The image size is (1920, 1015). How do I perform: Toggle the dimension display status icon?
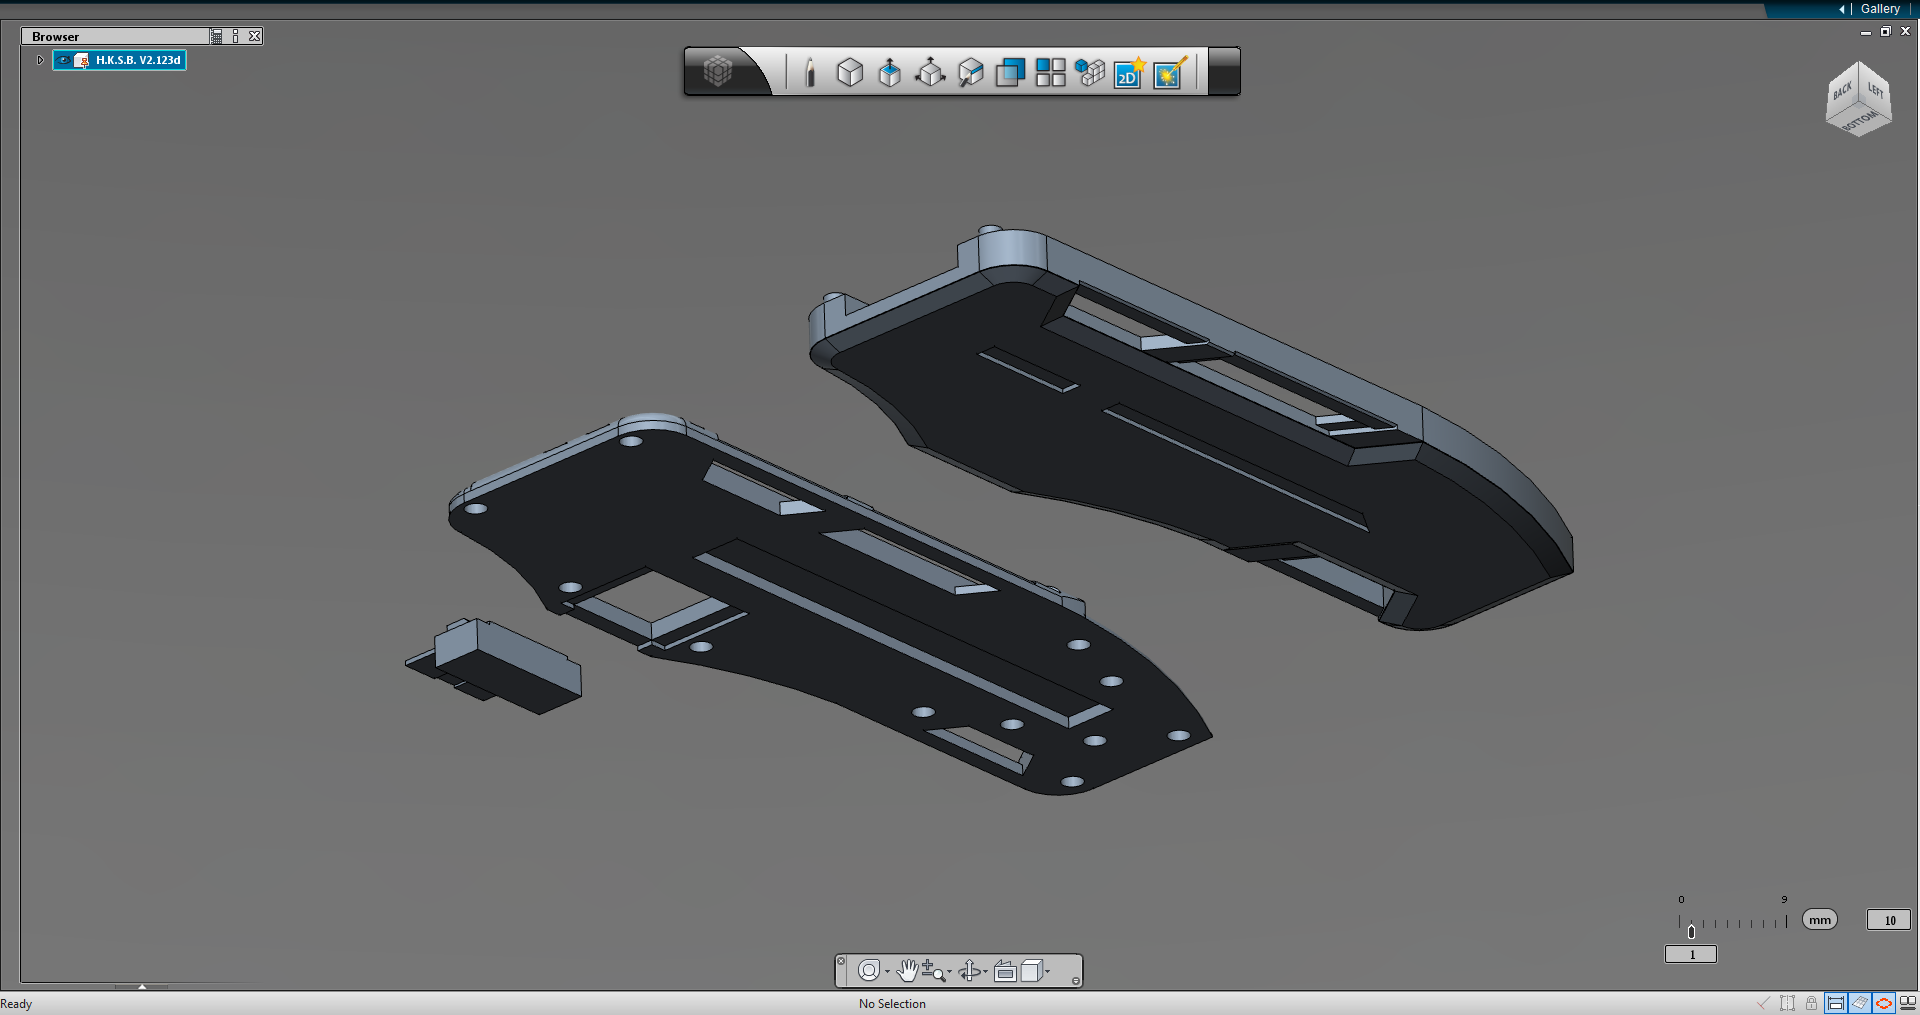coord(1836,1003)
